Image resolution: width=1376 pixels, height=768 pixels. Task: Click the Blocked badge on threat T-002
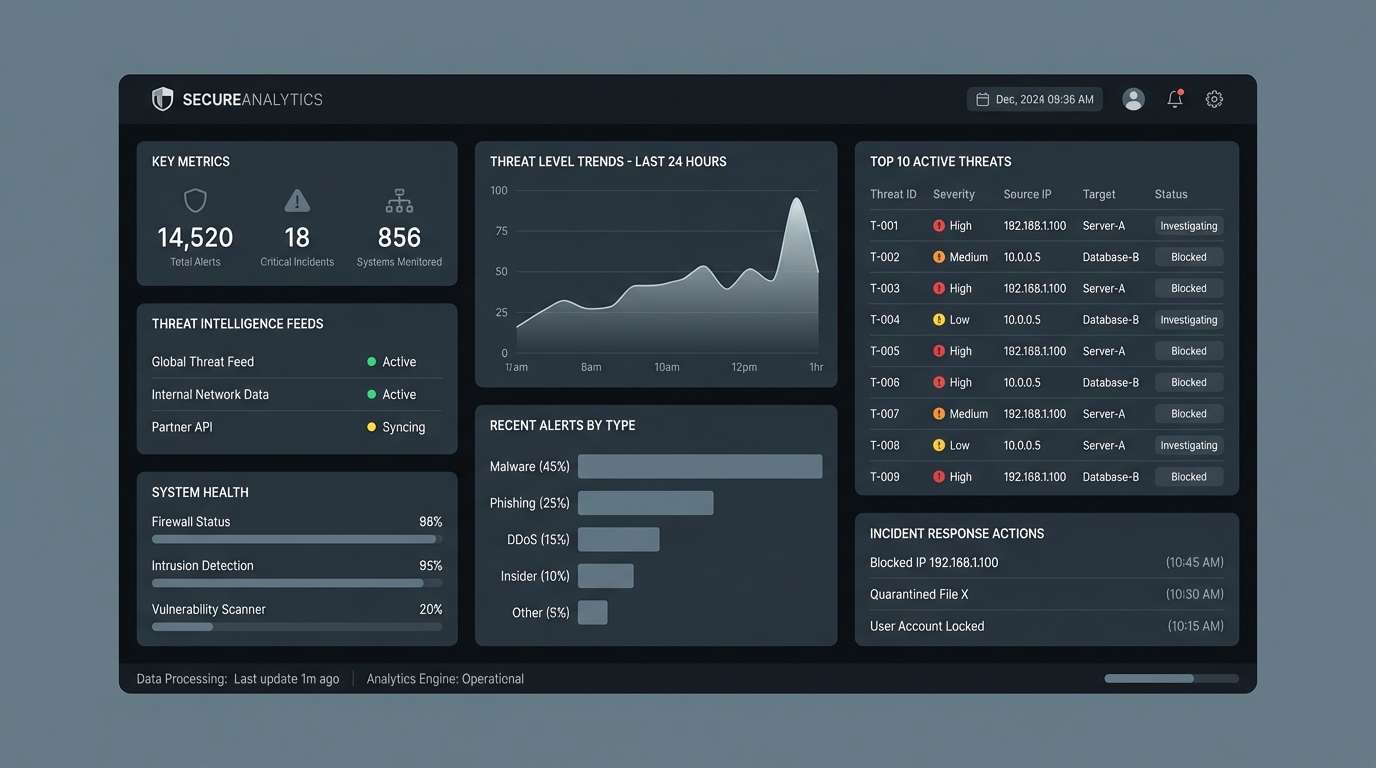[1188, 256]
